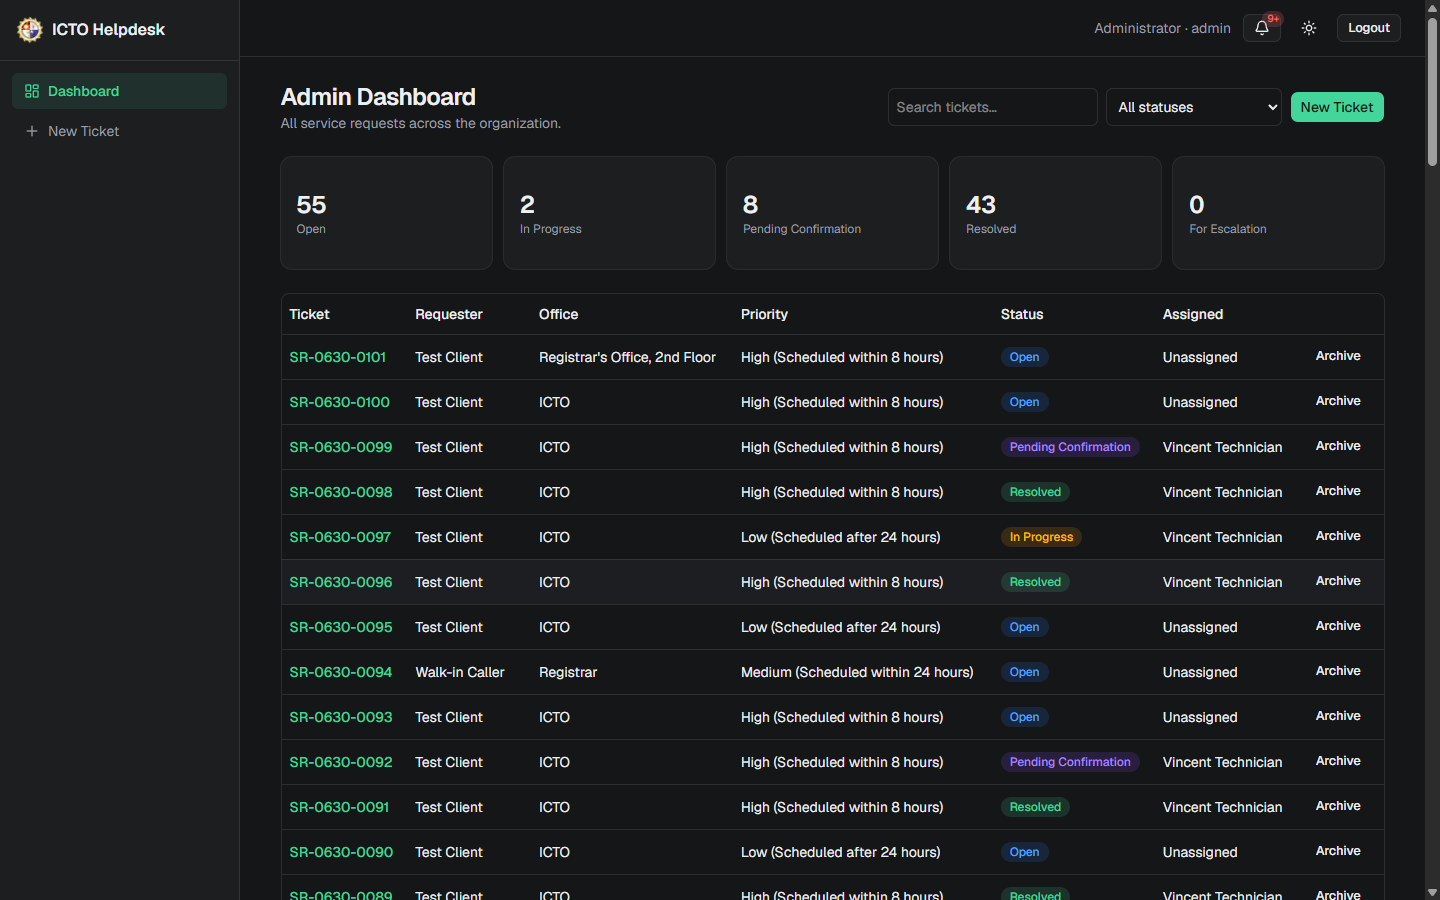1440x900 pixels.
Task: Click the Status column header
Action: pos(1022,314)
